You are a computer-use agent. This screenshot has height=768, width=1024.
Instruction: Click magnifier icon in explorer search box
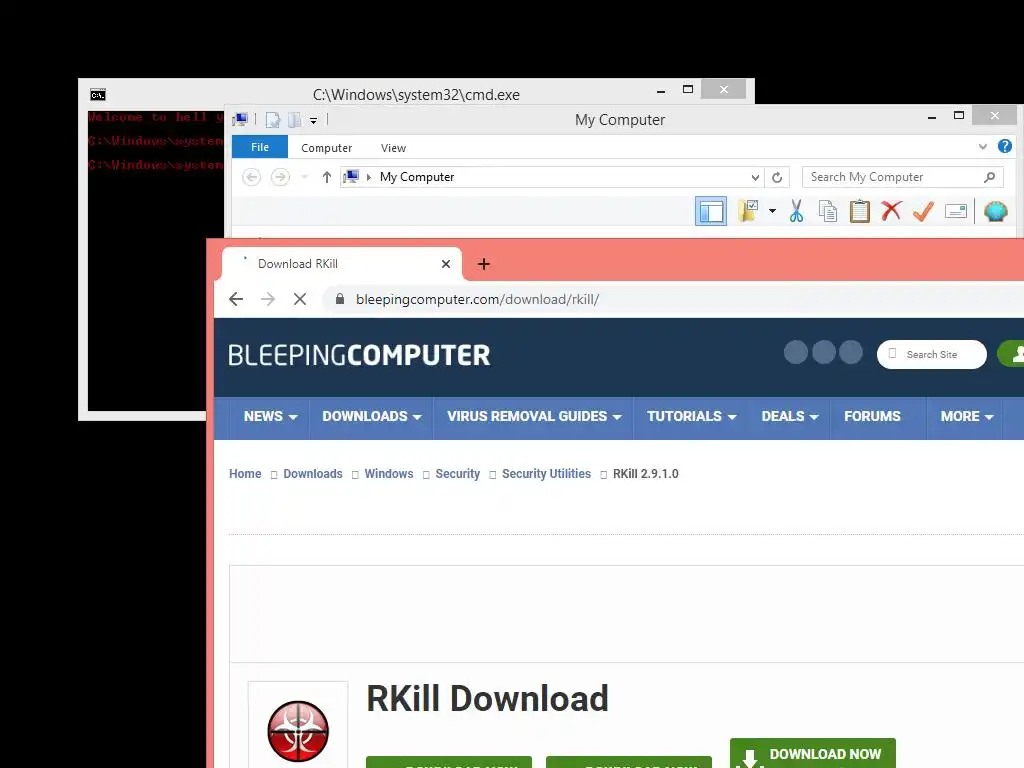(x=989, y=177)
